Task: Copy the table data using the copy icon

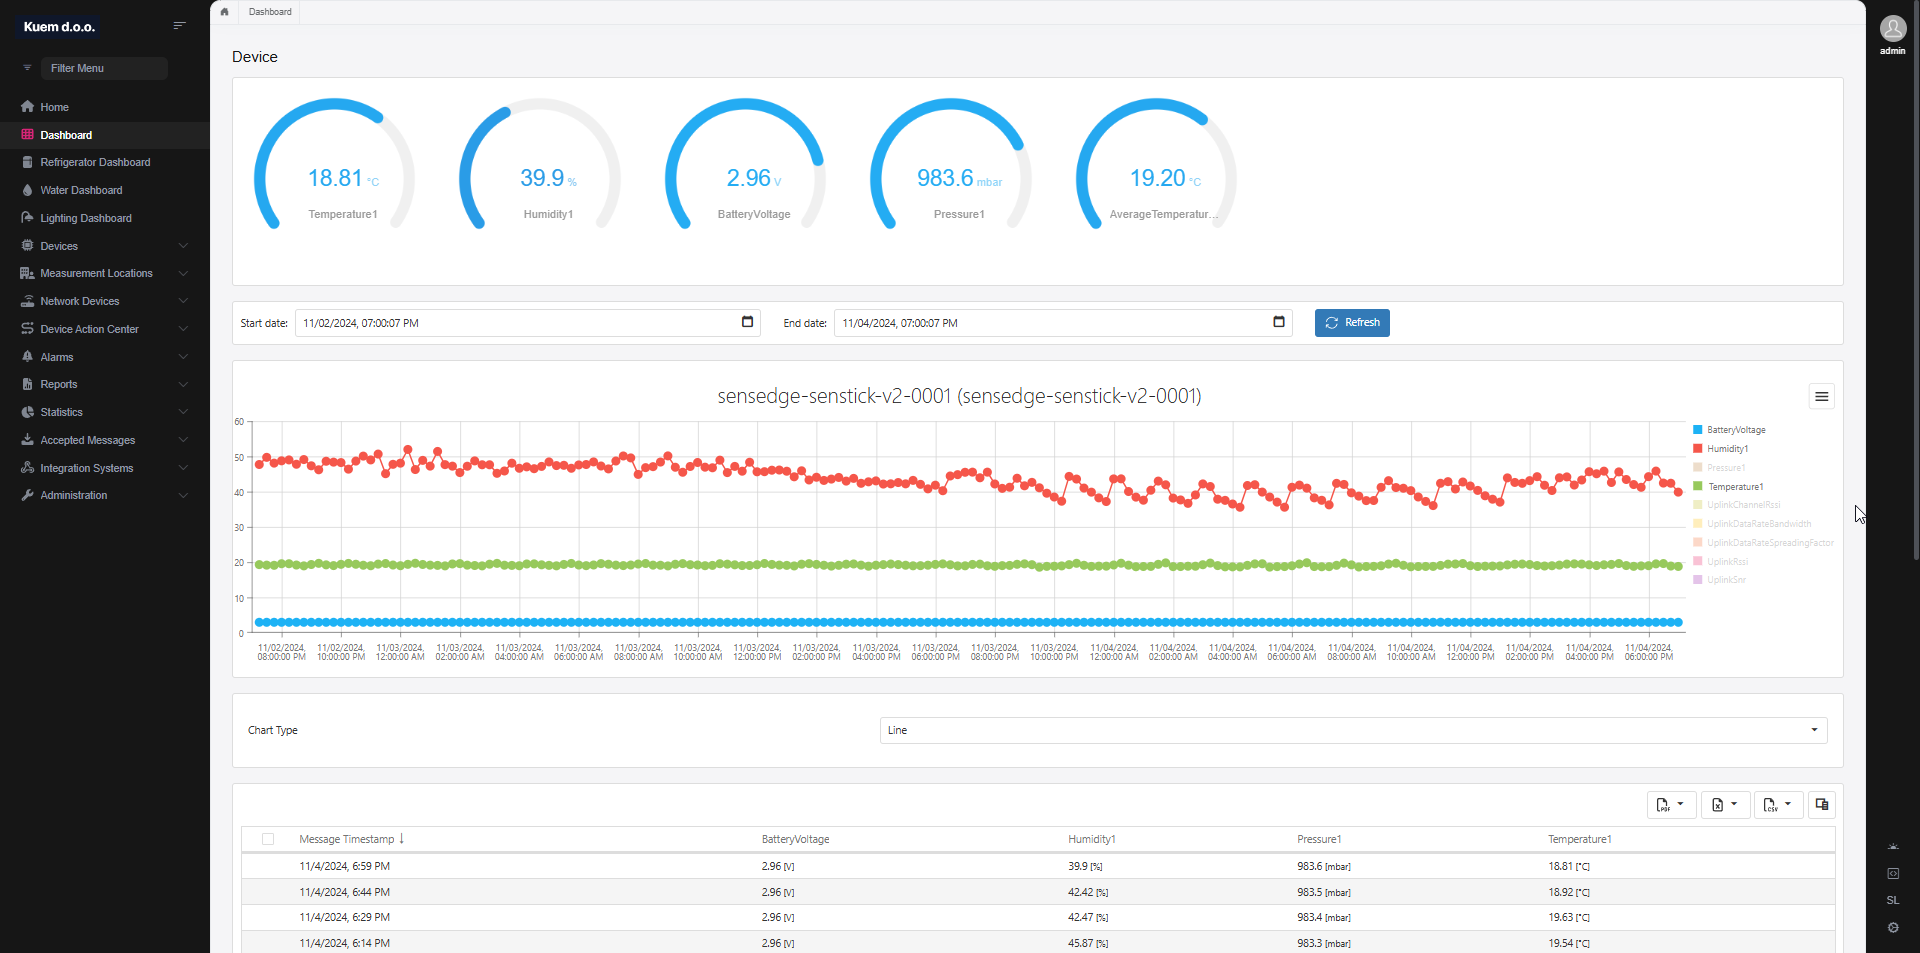Action: tap(1821, 804)
